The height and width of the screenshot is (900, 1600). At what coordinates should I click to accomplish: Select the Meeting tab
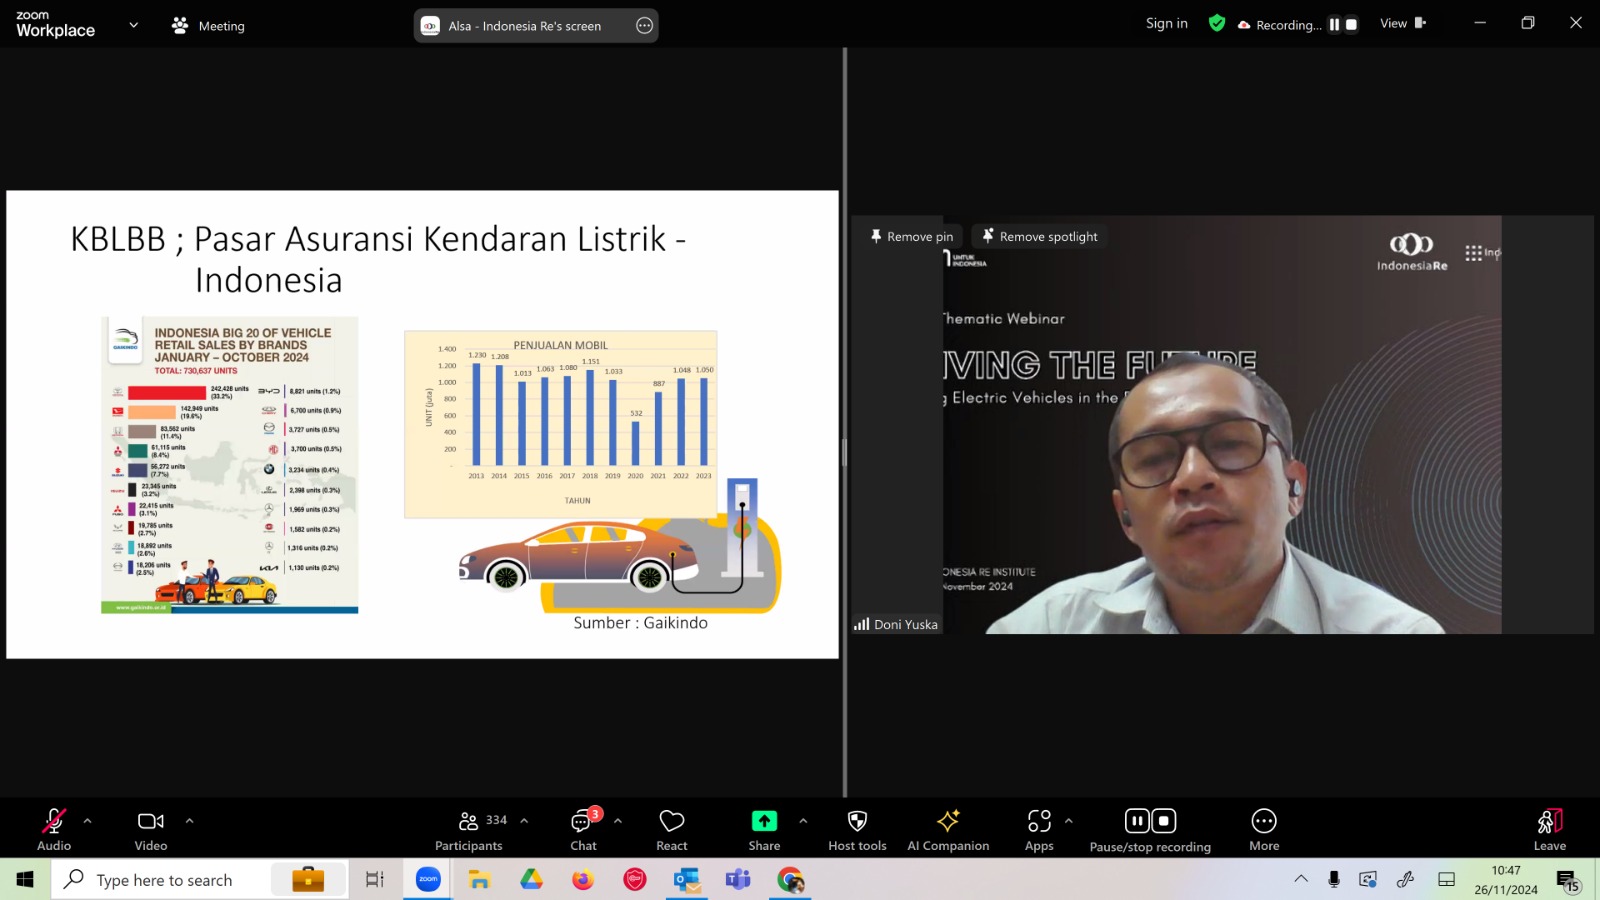coord(209,26)
